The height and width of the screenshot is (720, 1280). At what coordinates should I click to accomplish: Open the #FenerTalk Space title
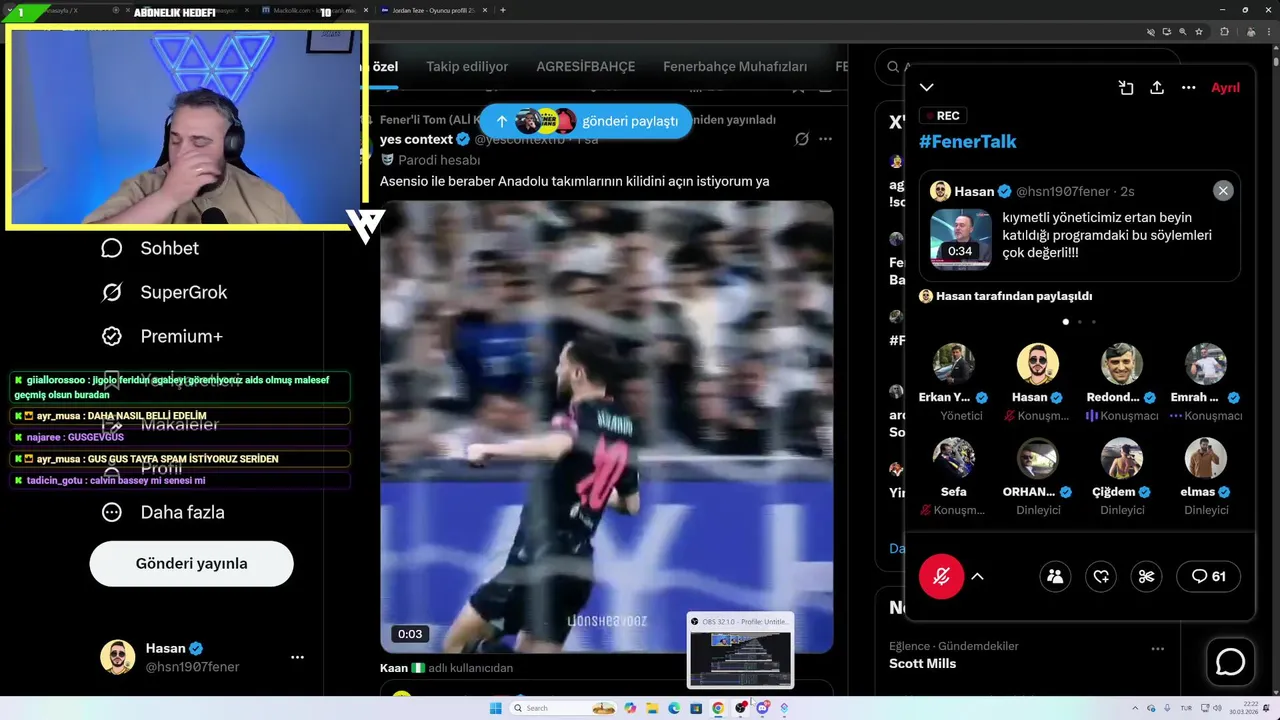(x=968, y=141)
